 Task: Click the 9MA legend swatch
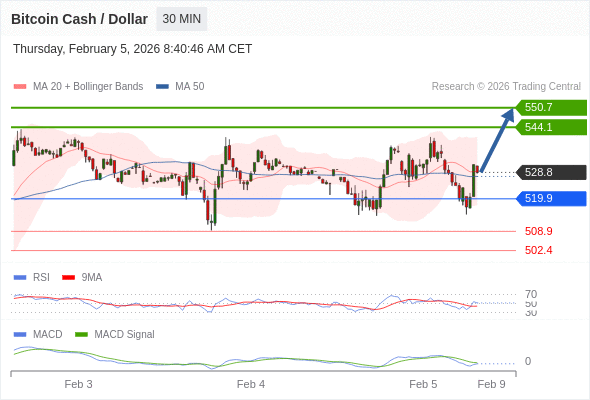(x=68, y=278)
